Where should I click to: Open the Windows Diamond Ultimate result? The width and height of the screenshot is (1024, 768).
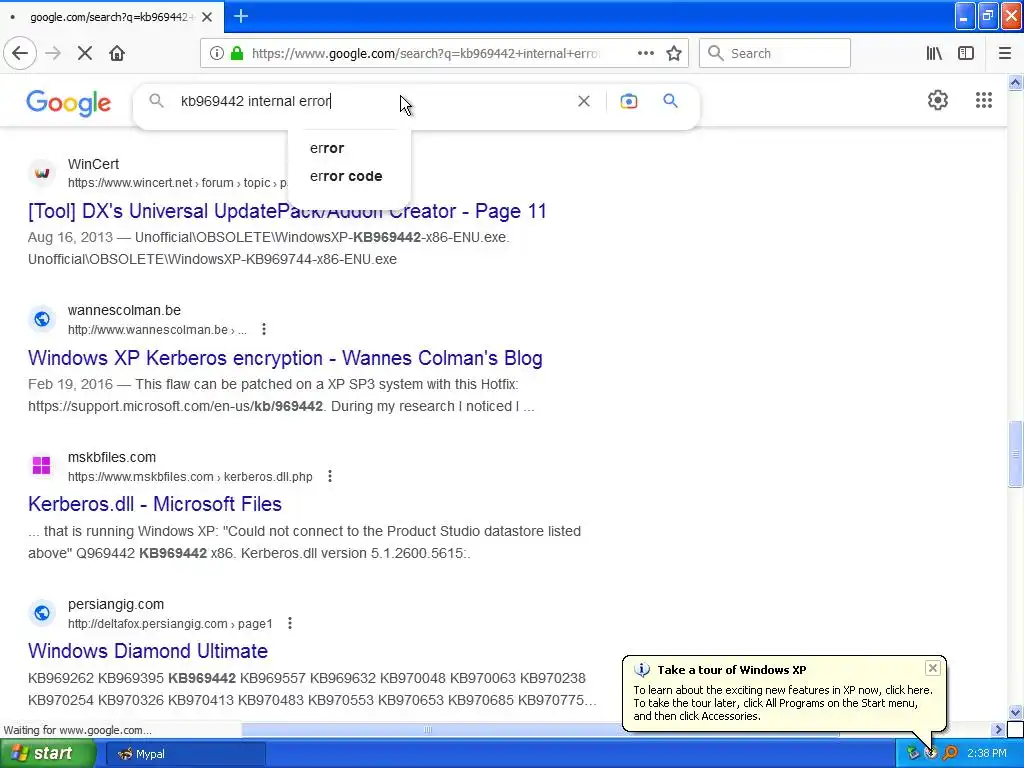click(x=148, y=651)
